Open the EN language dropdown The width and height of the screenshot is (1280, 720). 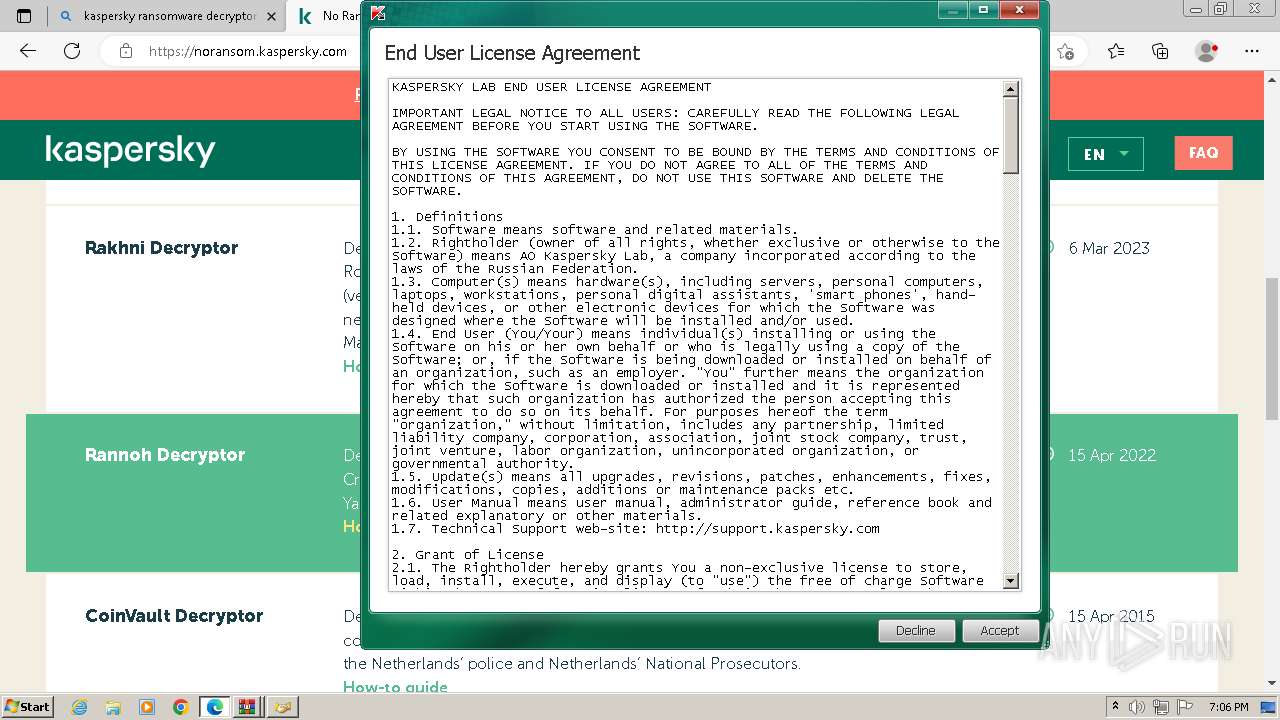pyautogui.click(x=1105, y=154)
